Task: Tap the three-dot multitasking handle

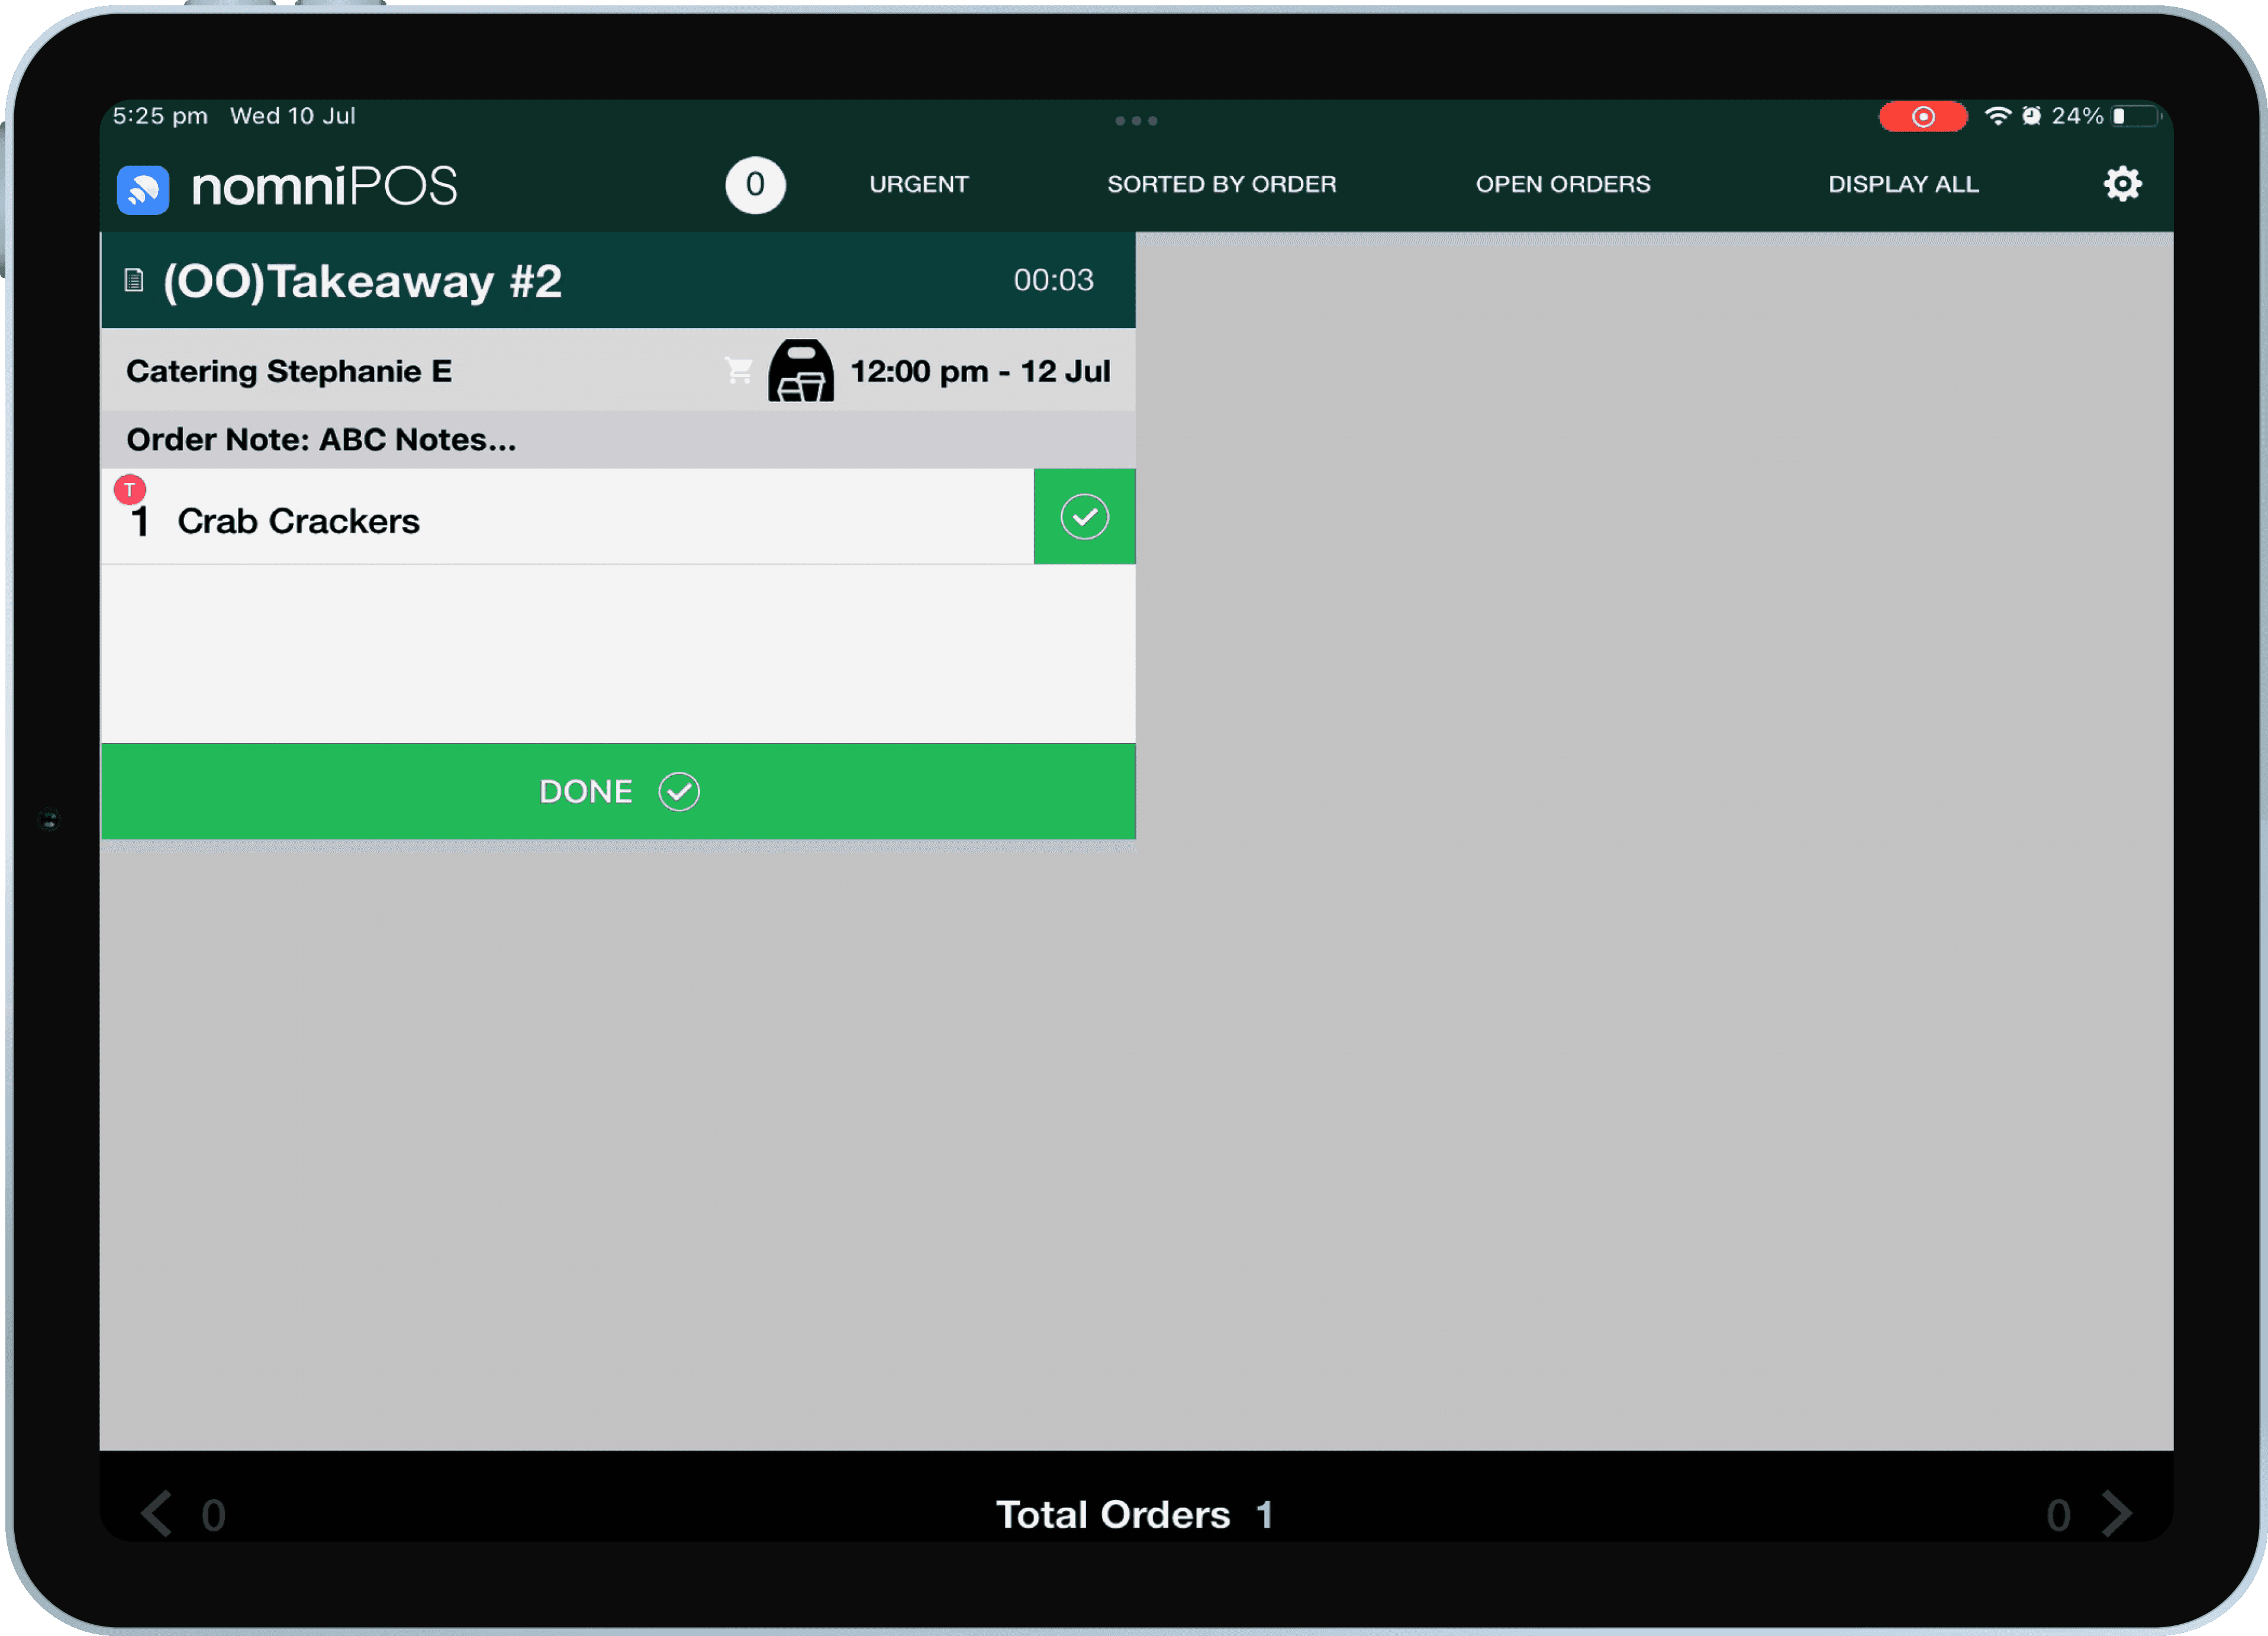Action: coord(1136,121)
